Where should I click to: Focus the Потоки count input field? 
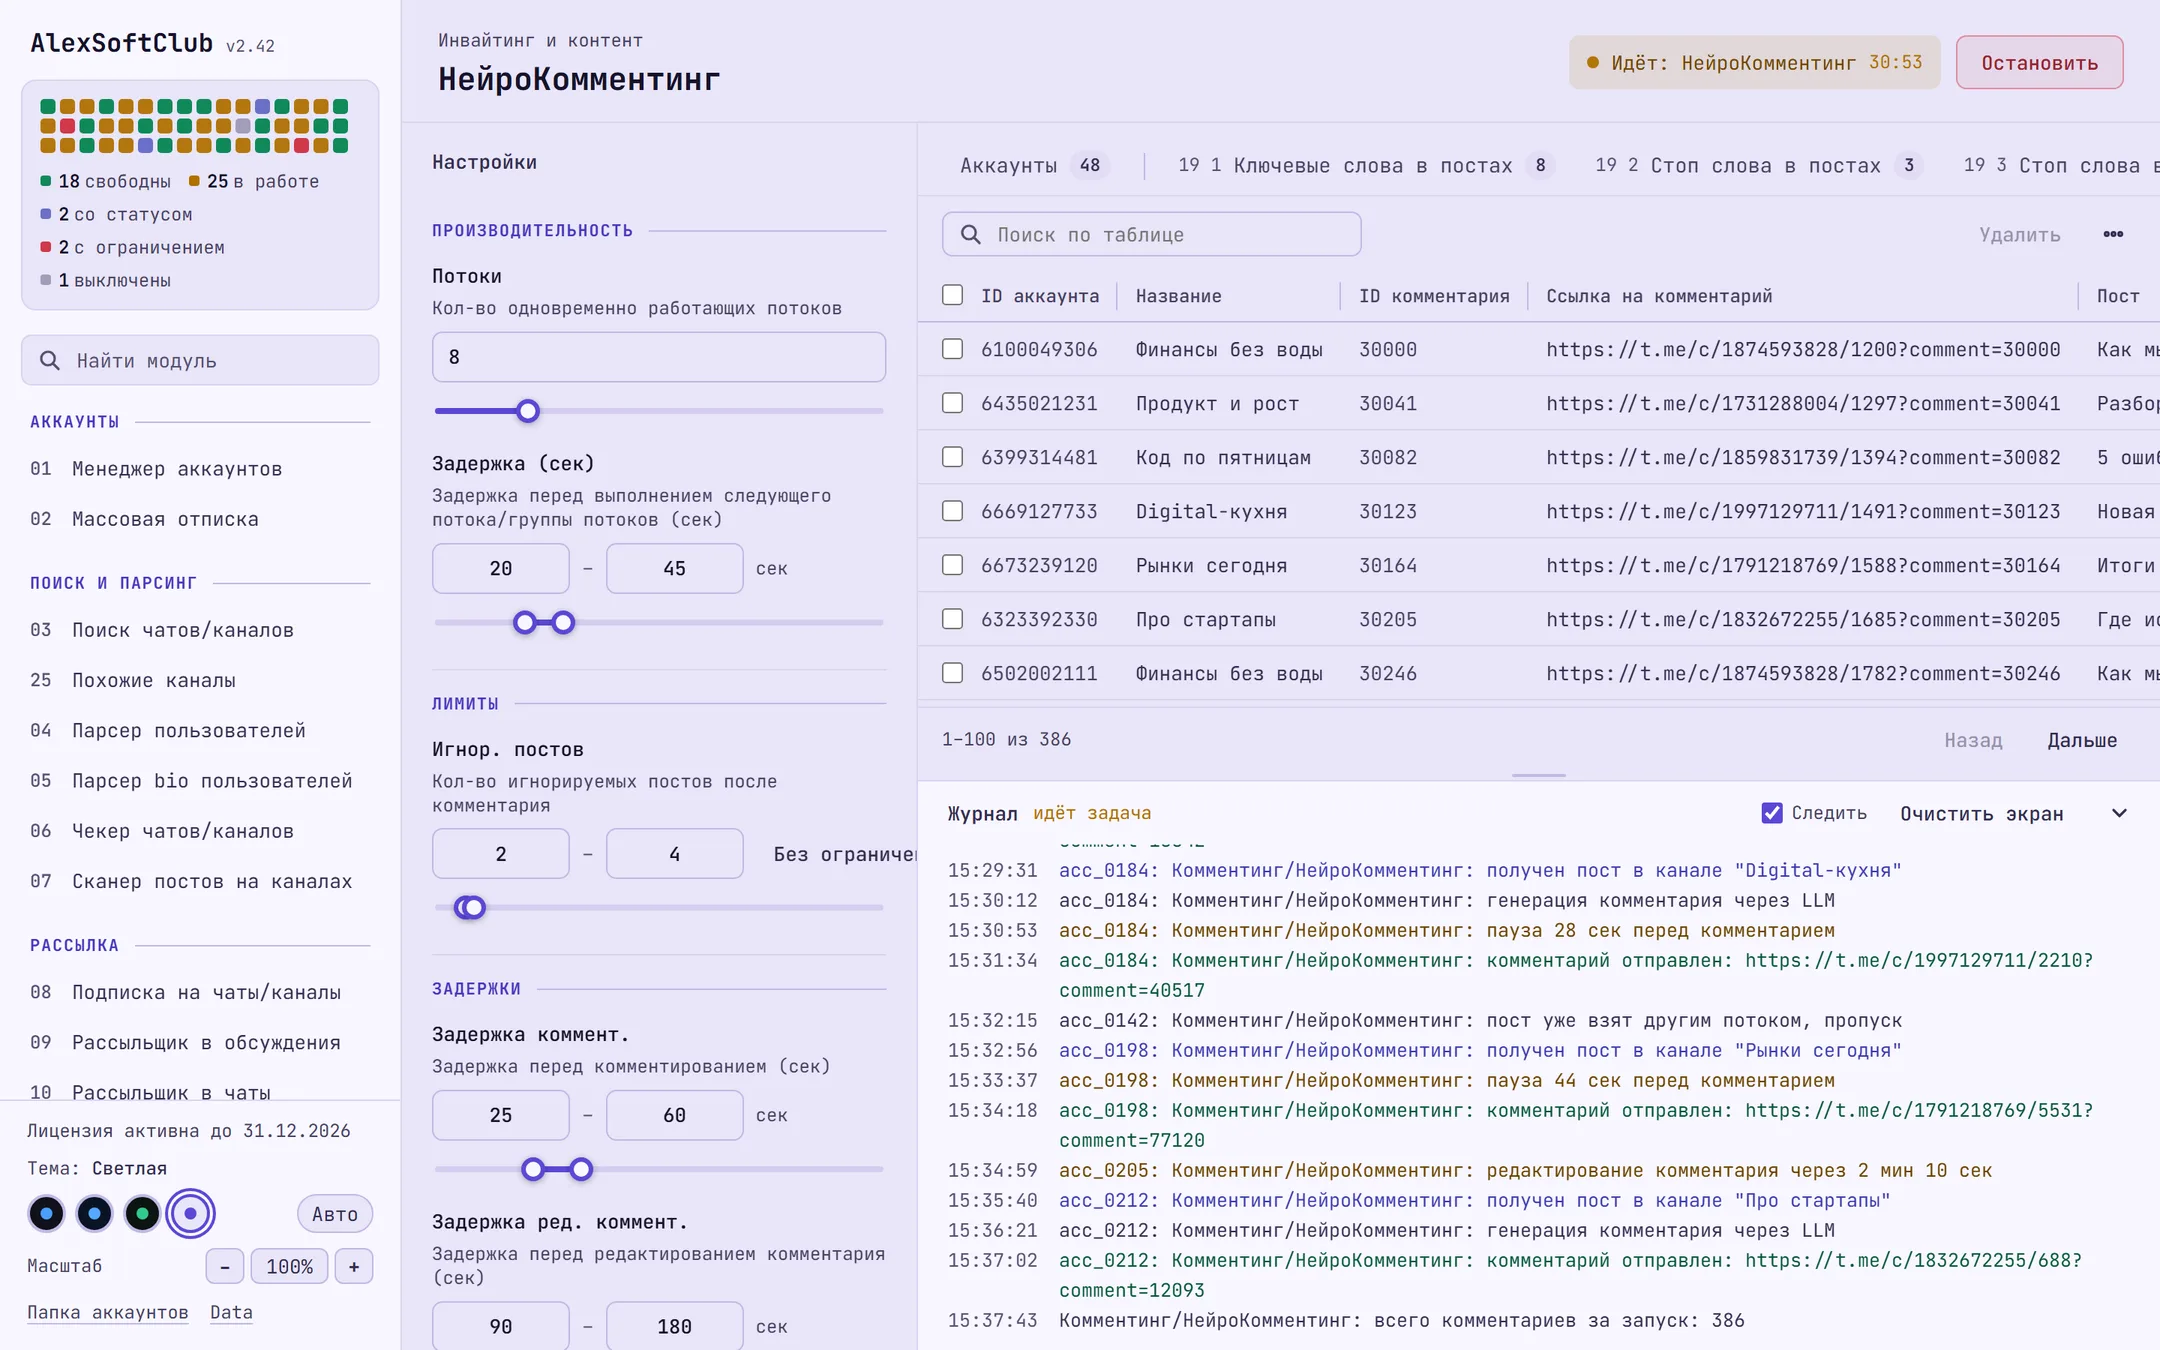point(659,357)
